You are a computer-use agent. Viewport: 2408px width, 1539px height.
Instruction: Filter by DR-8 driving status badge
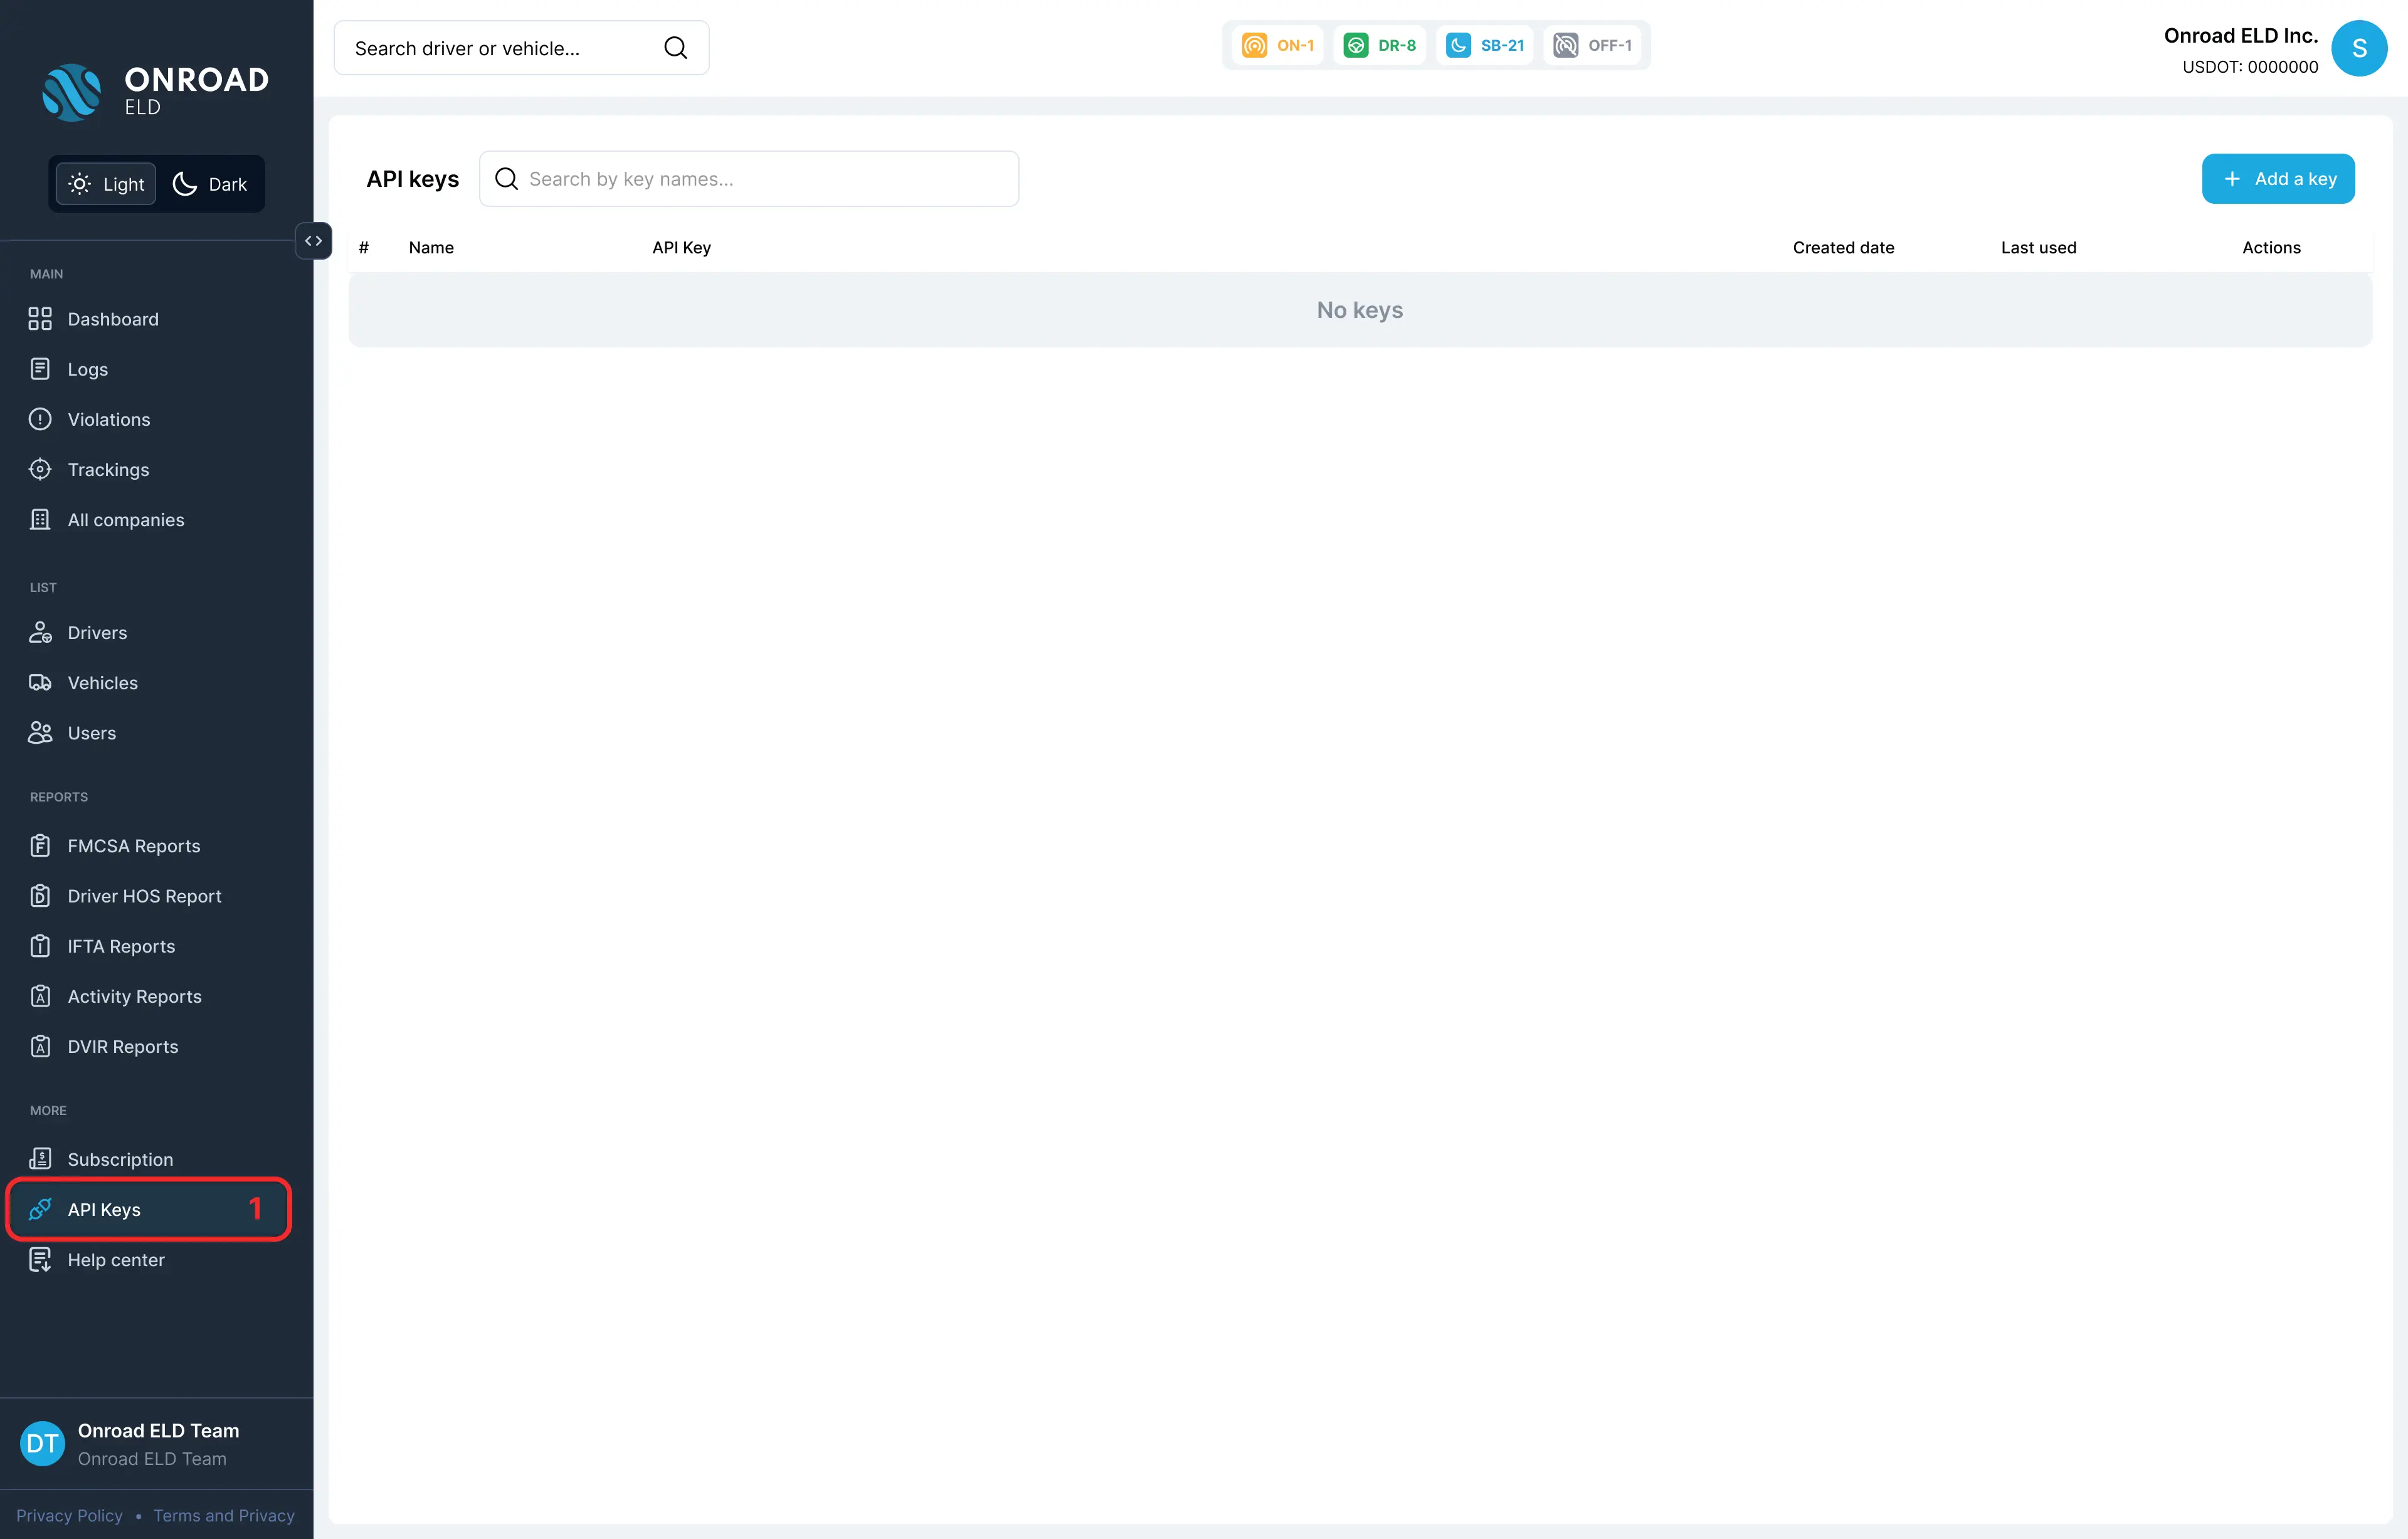point(1379,45)
